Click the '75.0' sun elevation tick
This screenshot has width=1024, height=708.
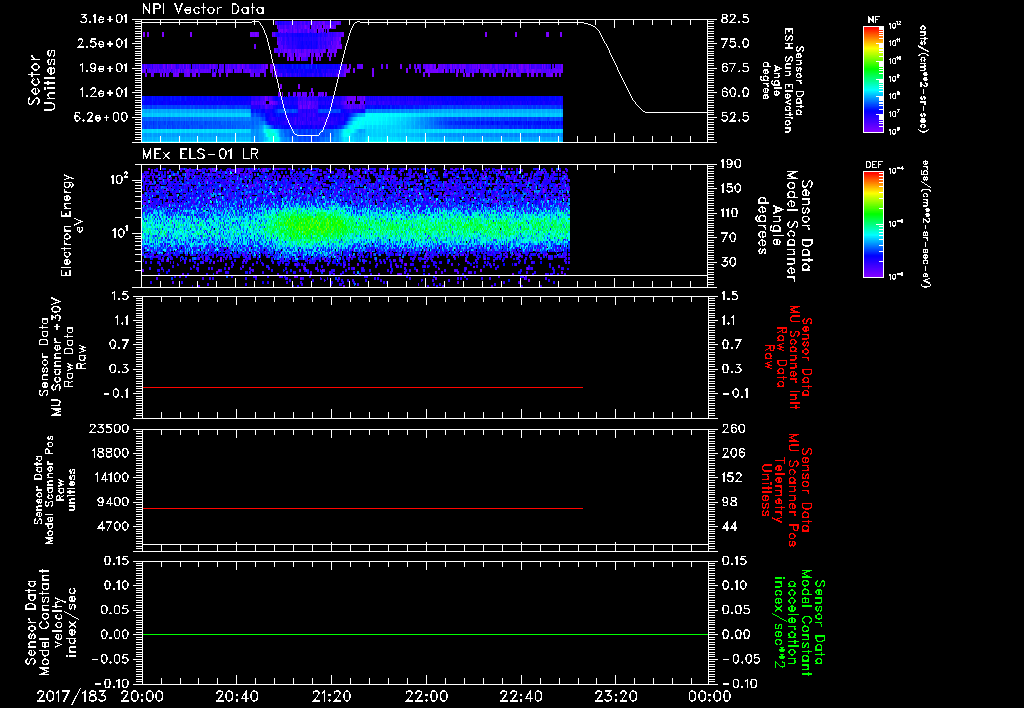735,43
